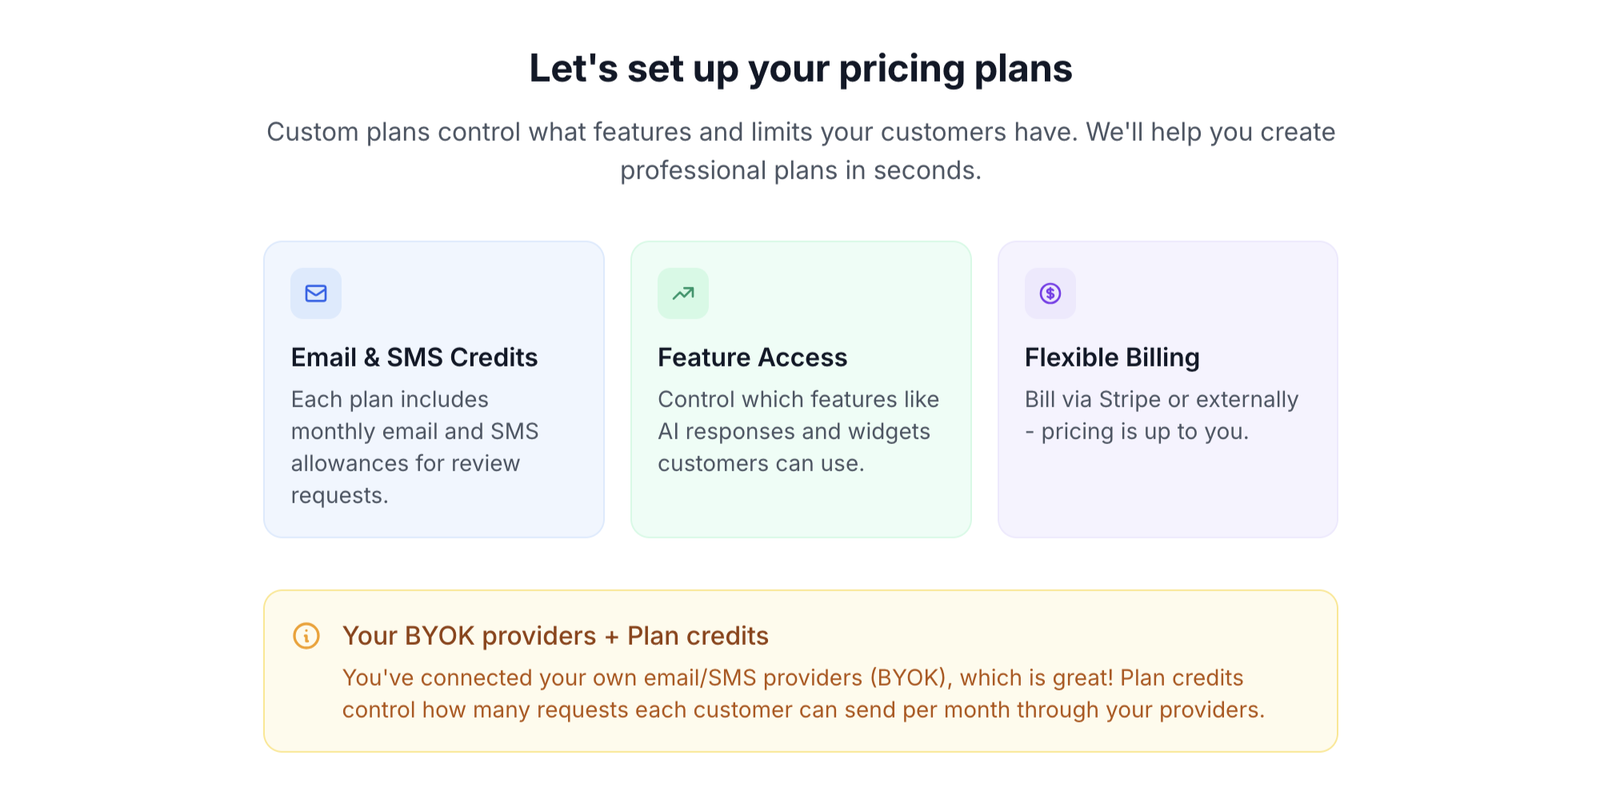1600x800 pixels.
Task: Click the Flexible Billing card
Action: 1168,388
